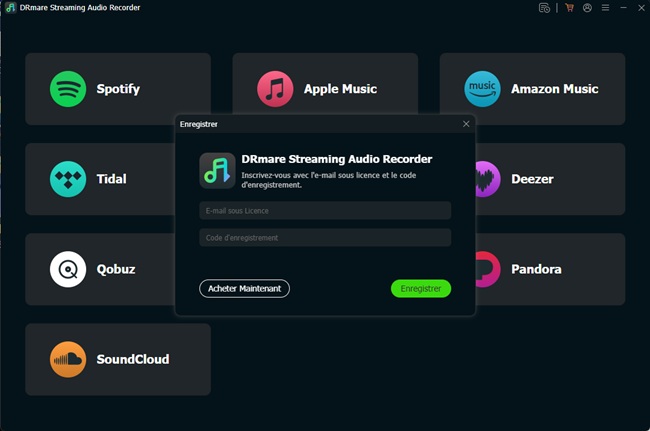650x431 pixels.
Task: Select the Pandora label text
Action: [536, 269]
